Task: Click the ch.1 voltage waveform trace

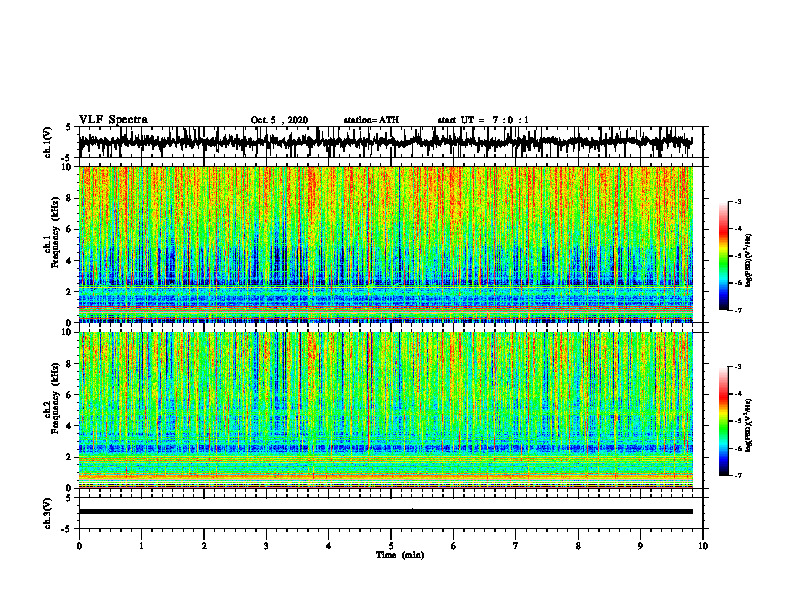Action: (x=385, y=142)
